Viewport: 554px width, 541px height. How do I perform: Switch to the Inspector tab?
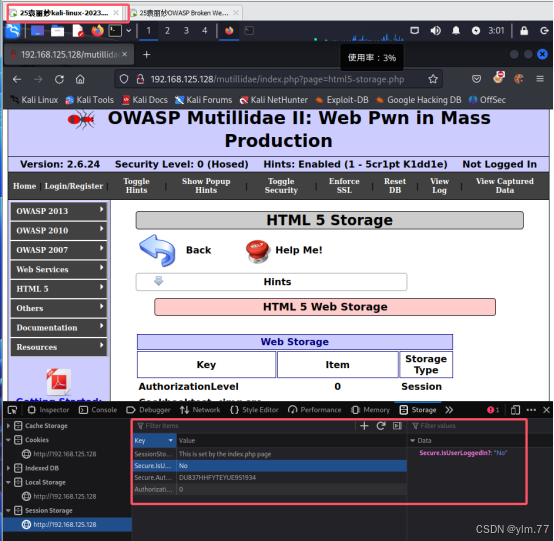[48, 410]
